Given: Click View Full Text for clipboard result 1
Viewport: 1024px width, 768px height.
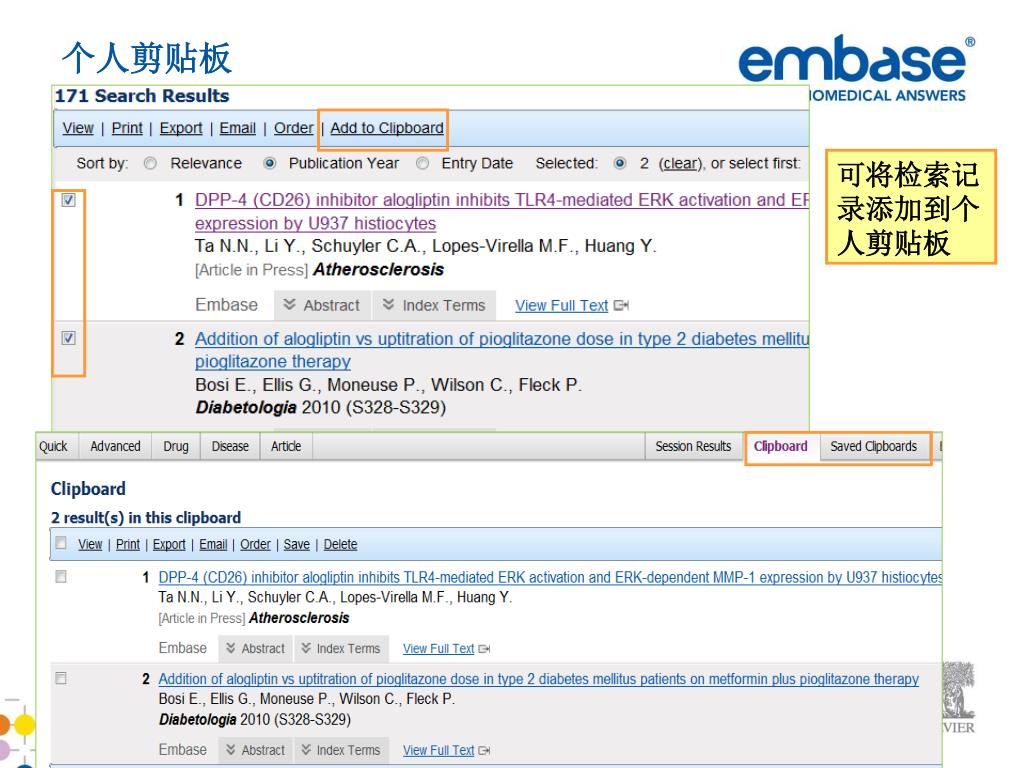Looking at the screenshot, I should (x=438, y=648).
